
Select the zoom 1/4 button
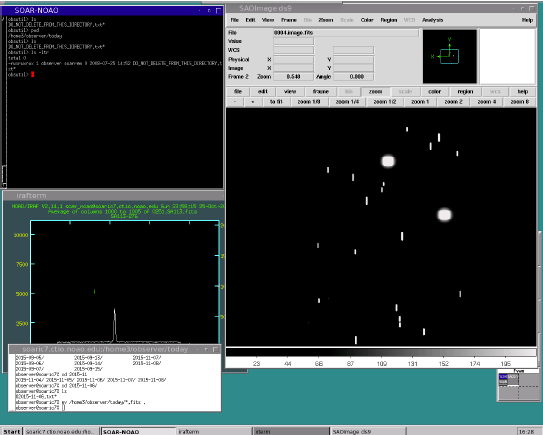pyautogui.click(x=347, y=102)
